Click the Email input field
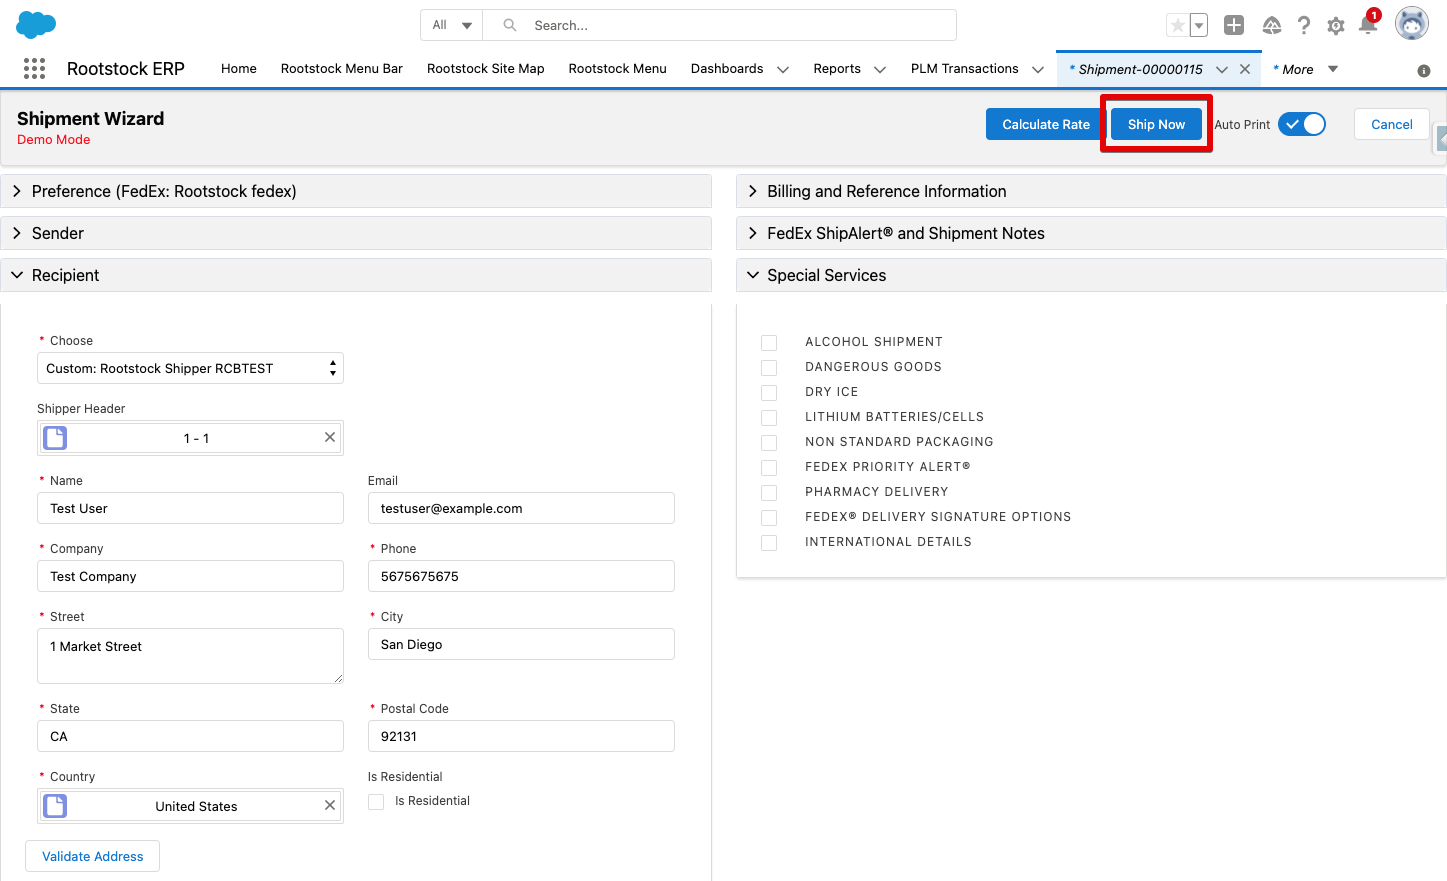This screenshot has height=881, width=1447. [521, 508]
